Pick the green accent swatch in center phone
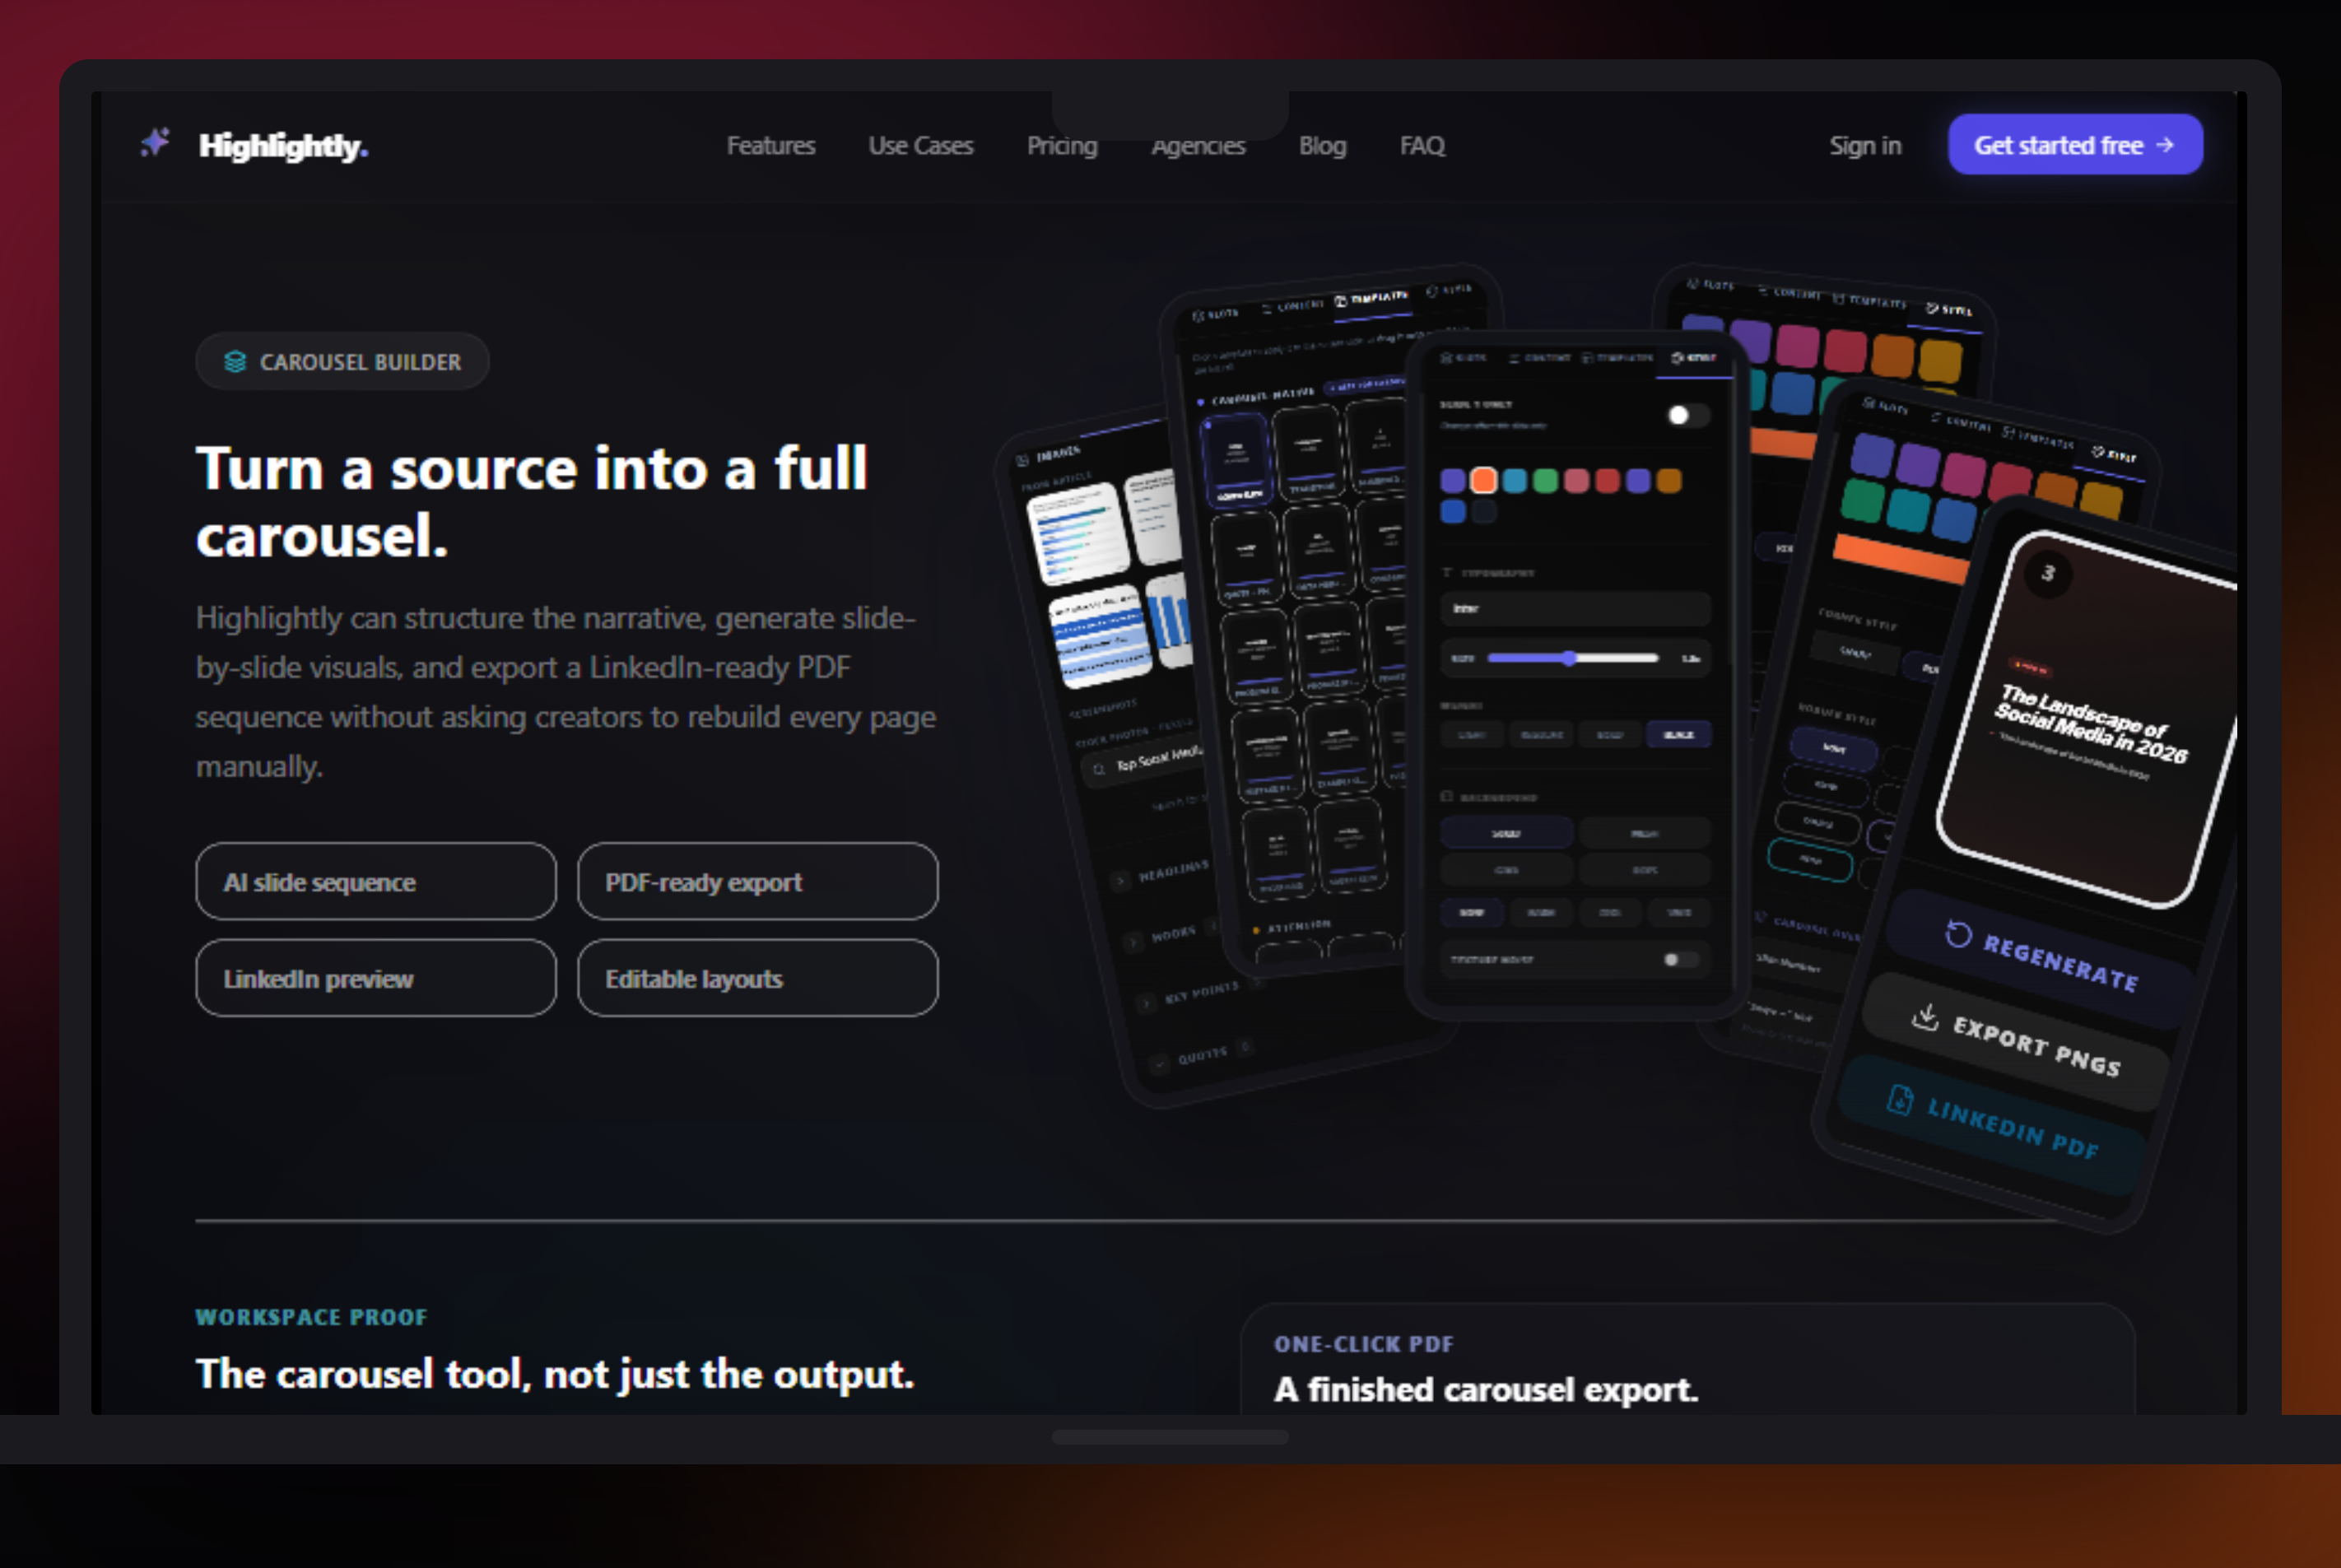The width and height of the screenshot is (2341, 1568). click(1546, 481)
